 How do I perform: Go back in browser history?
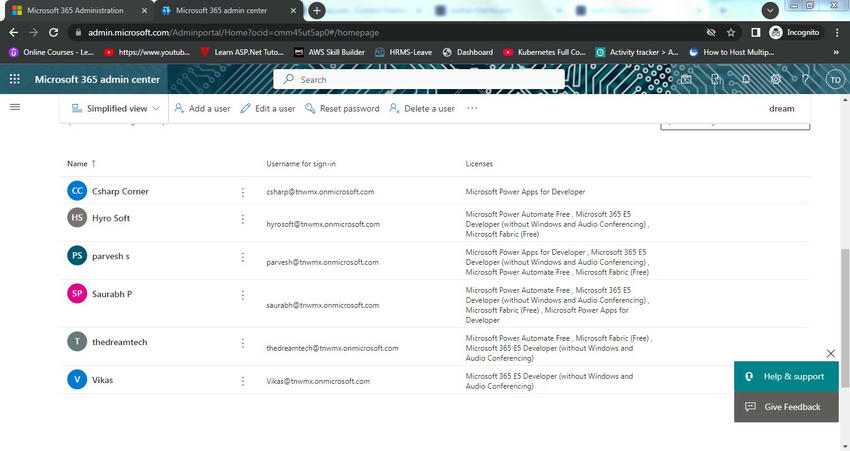(x=14, y=33)
